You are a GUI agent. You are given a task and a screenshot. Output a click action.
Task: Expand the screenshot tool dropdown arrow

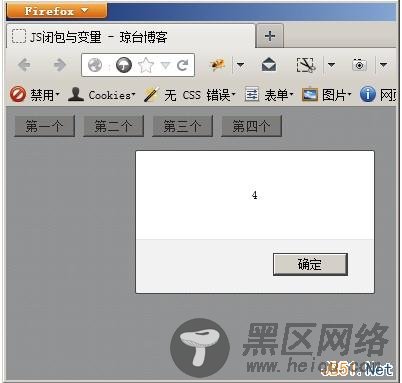point(331,65)
